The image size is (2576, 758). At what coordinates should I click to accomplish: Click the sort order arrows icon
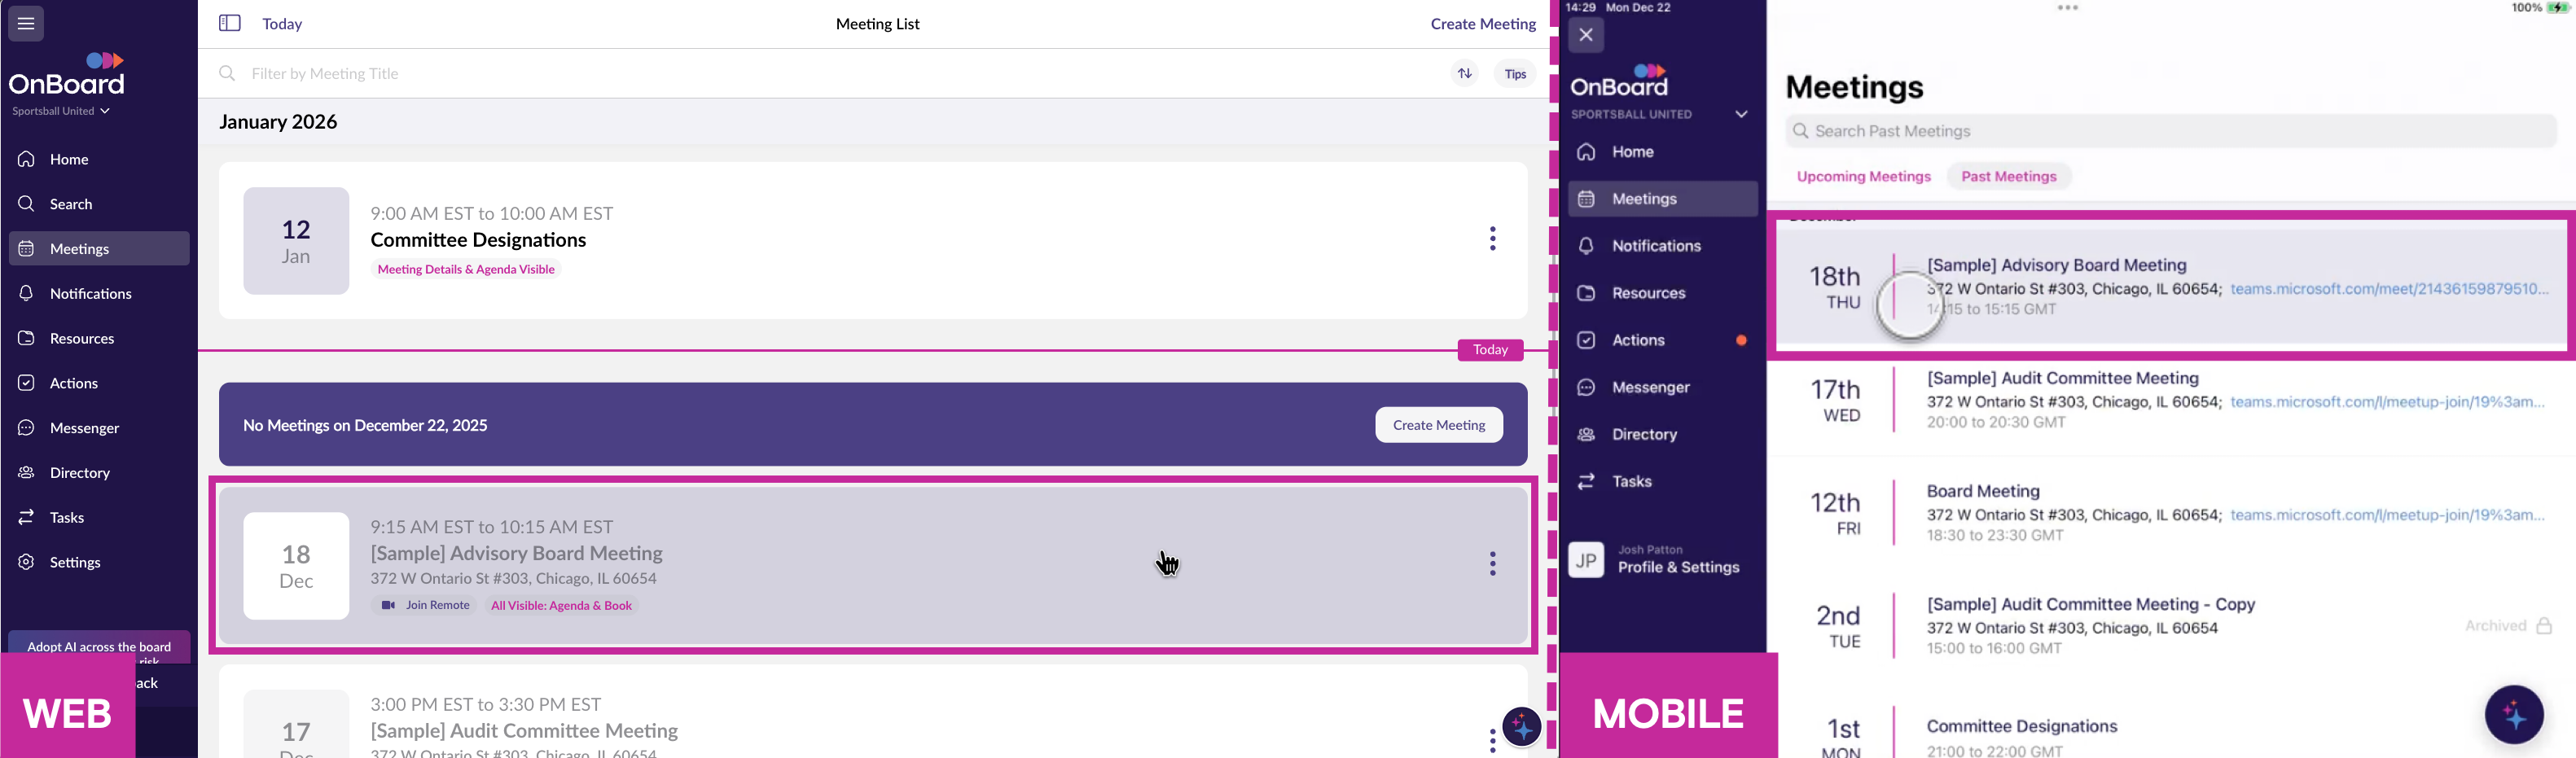tap(1464, 73)
